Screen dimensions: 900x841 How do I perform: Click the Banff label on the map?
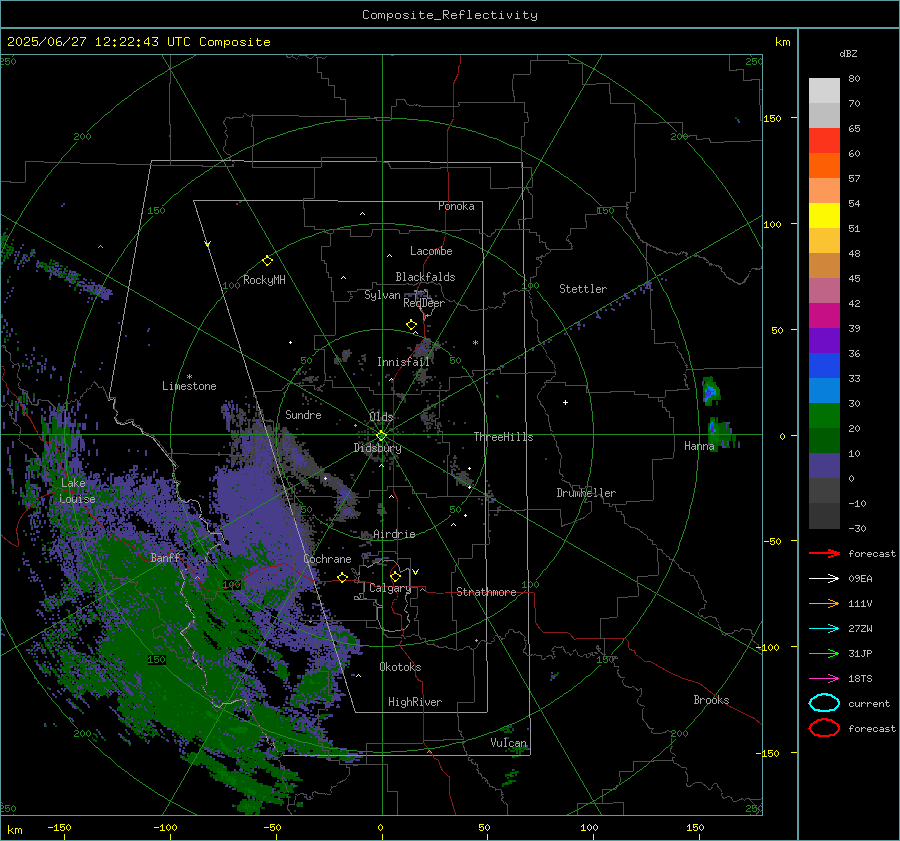tap(165, 557)
